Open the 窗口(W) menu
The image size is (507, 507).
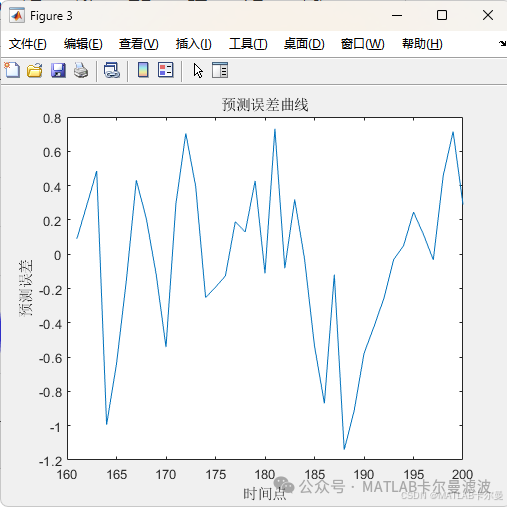[362, 44]
